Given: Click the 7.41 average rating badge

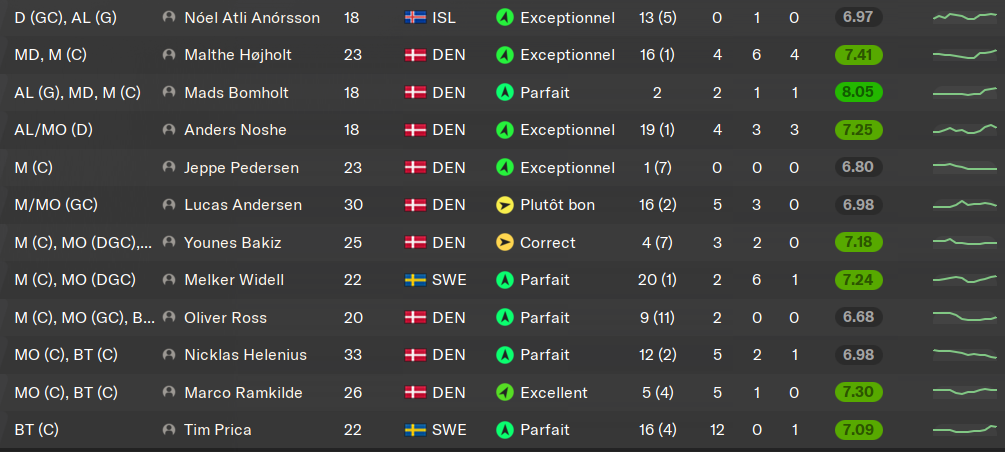Looking at the screenshot, I should 858,55.
